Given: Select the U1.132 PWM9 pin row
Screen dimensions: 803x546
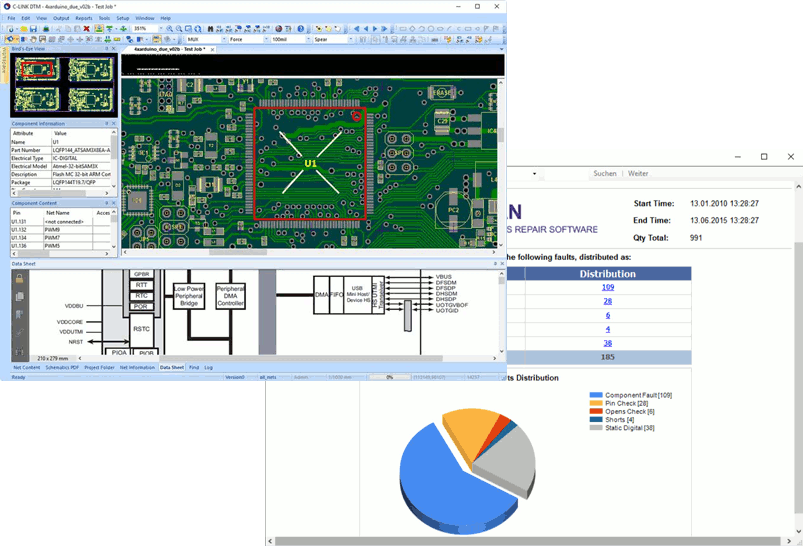Looking at the screenshot, I should 60,230.
